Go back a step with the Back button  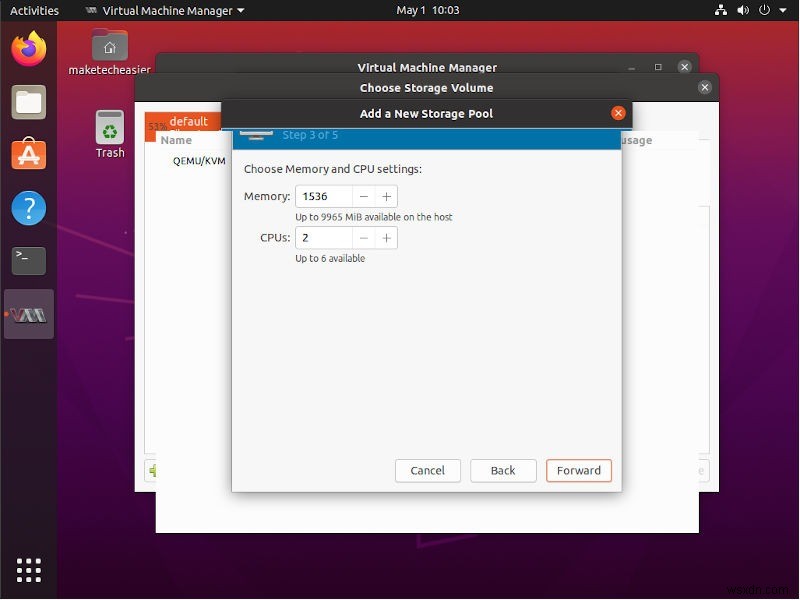tap(503, 470)
